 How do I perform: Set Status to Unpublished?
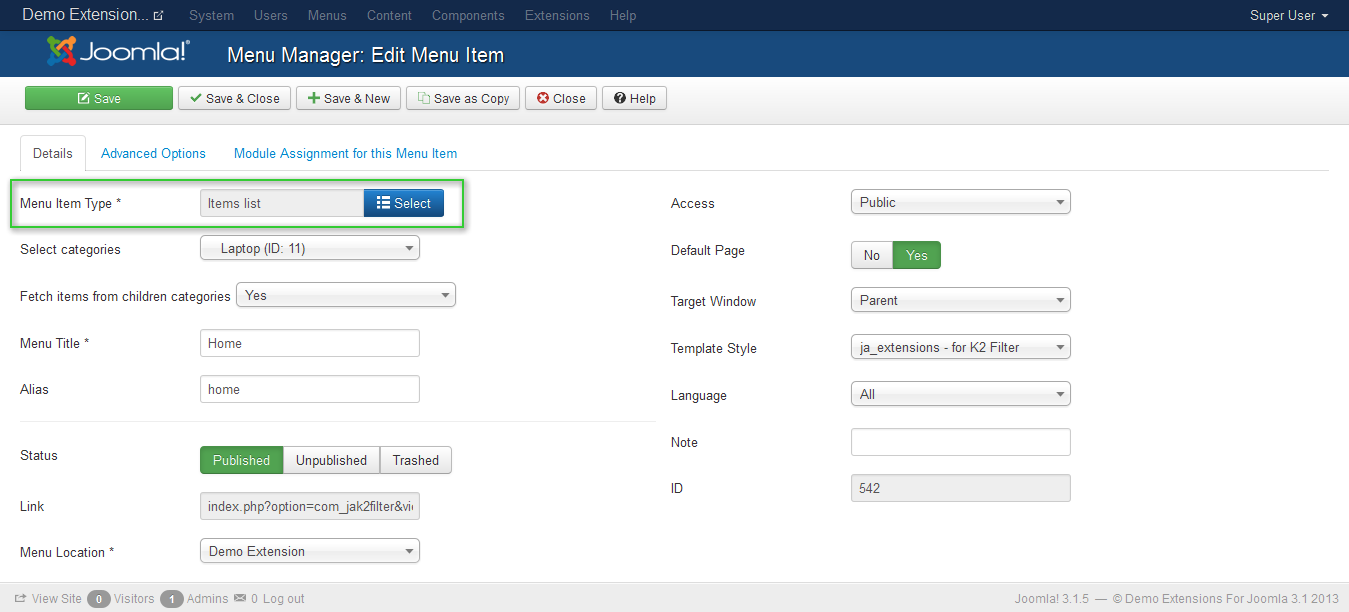tap(331, 460)
